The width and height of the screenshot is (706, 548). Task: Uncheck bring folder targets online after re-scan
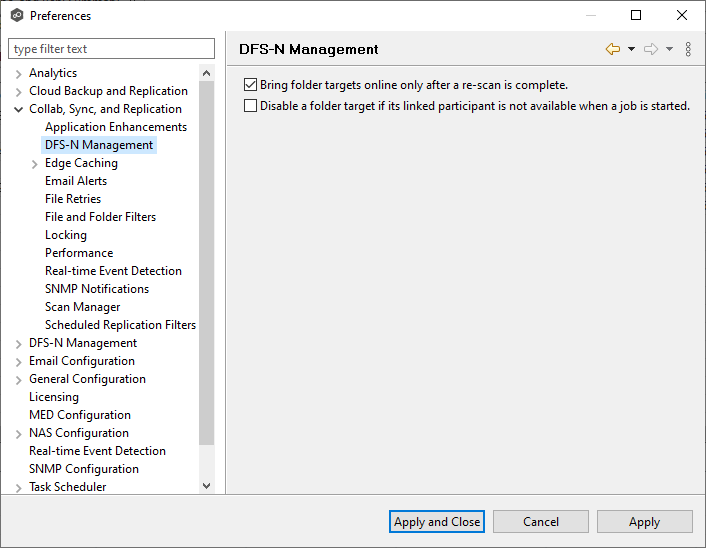(x=251, y=85)
